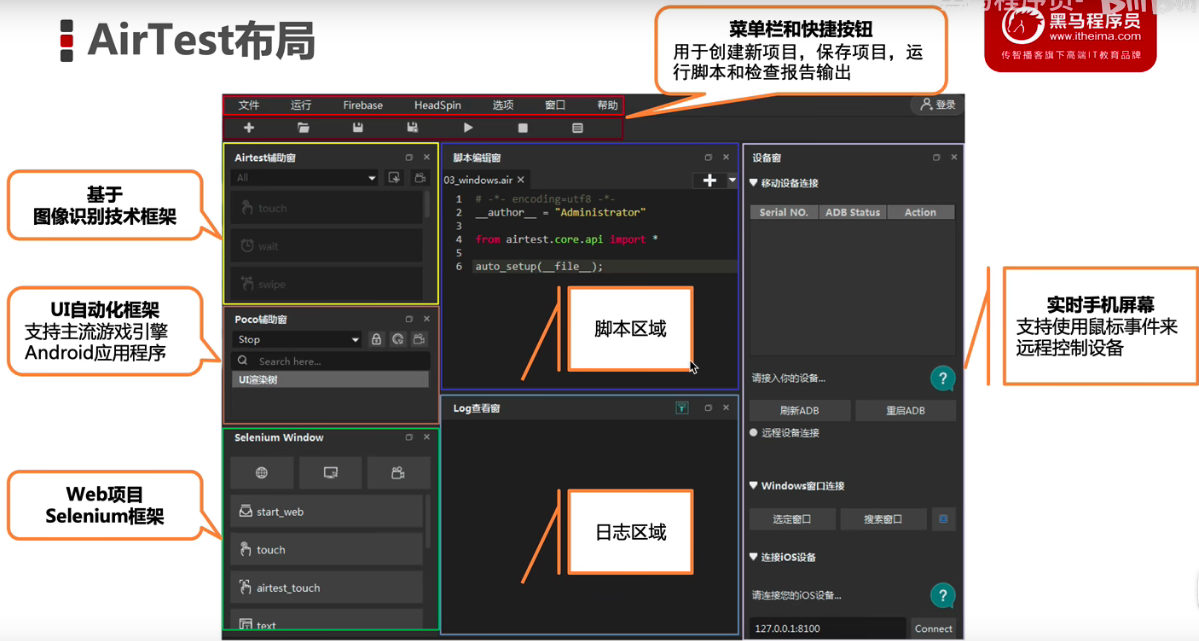Click the Action column header

pos(920,212)
